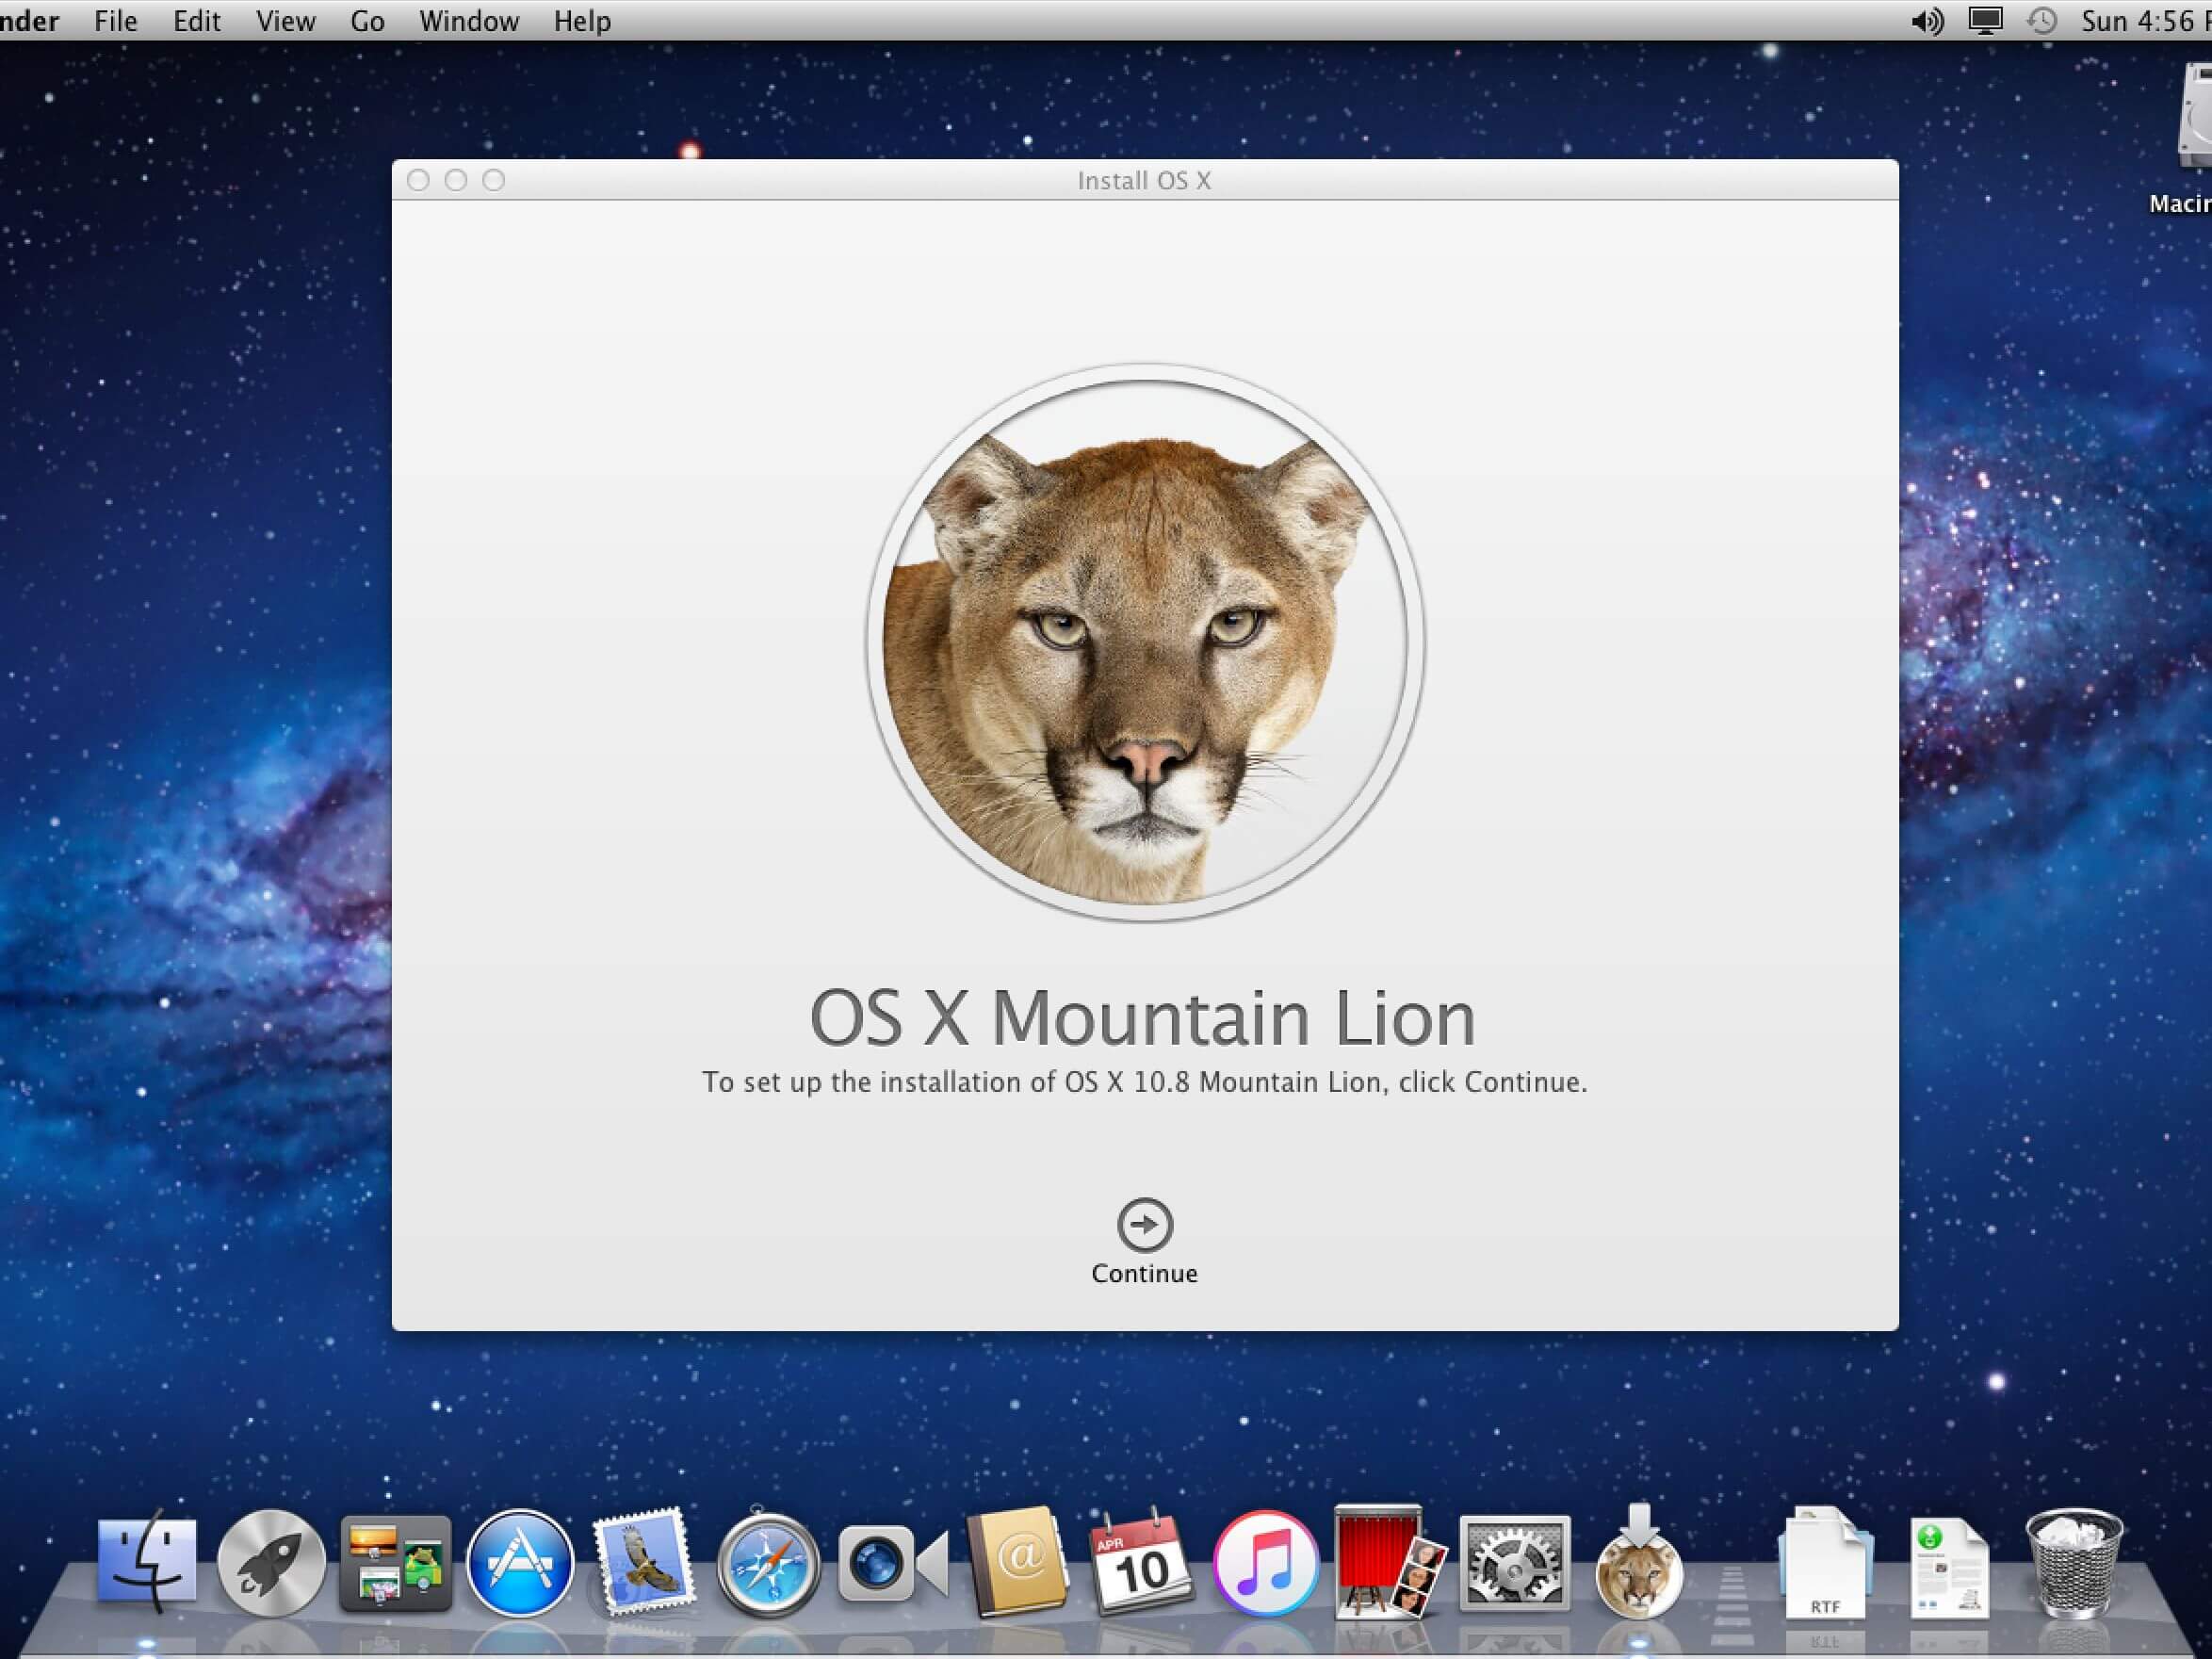This screenshot has height=1659, width=2212.
Task: Click the Time Machine menu bar icon
Action: point(2042,21)
